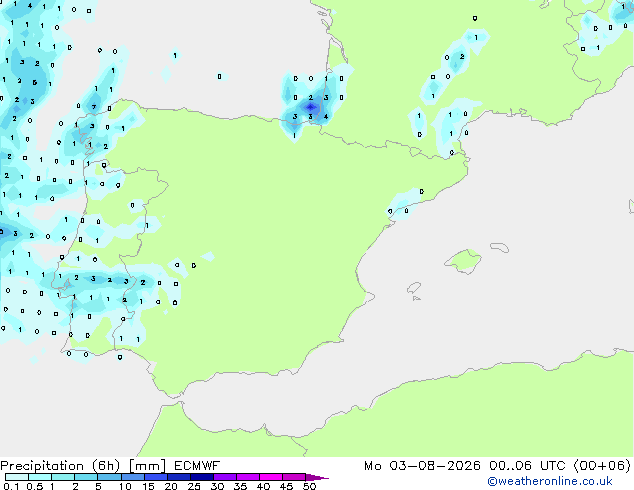Select the legend swatch between 2 and 5 mm

[86, 477]
